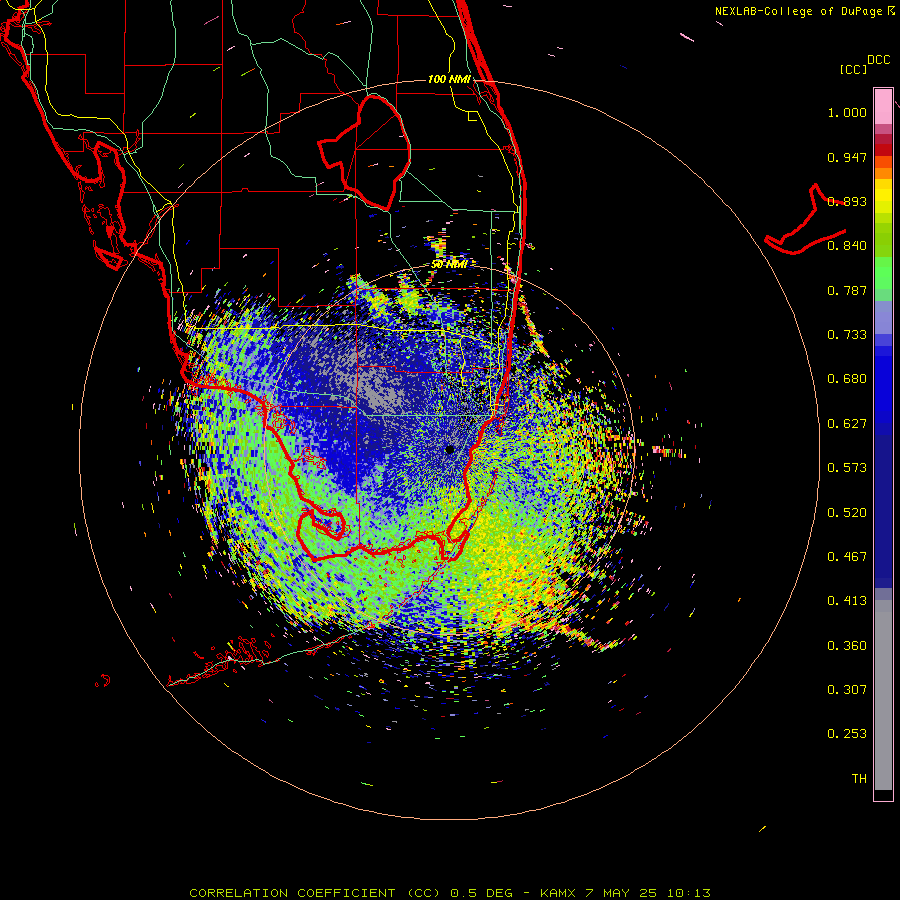
Task: Click the 100 NMI range ring label
Action: pyautogui.click(x=449, y=79)
